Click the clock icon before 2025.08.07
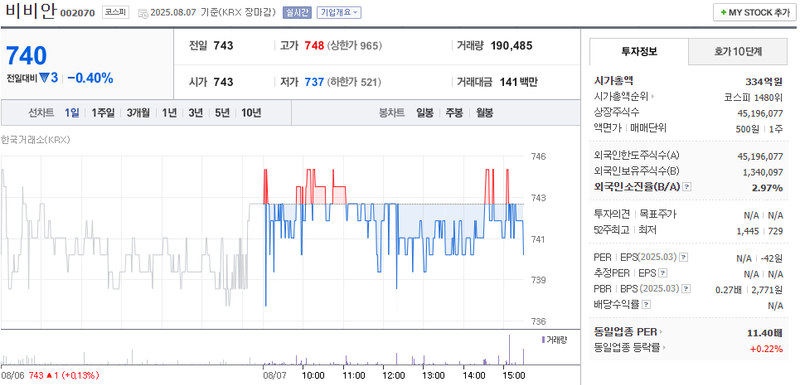This screenshot has height=385, width=800. coord(143,13)
